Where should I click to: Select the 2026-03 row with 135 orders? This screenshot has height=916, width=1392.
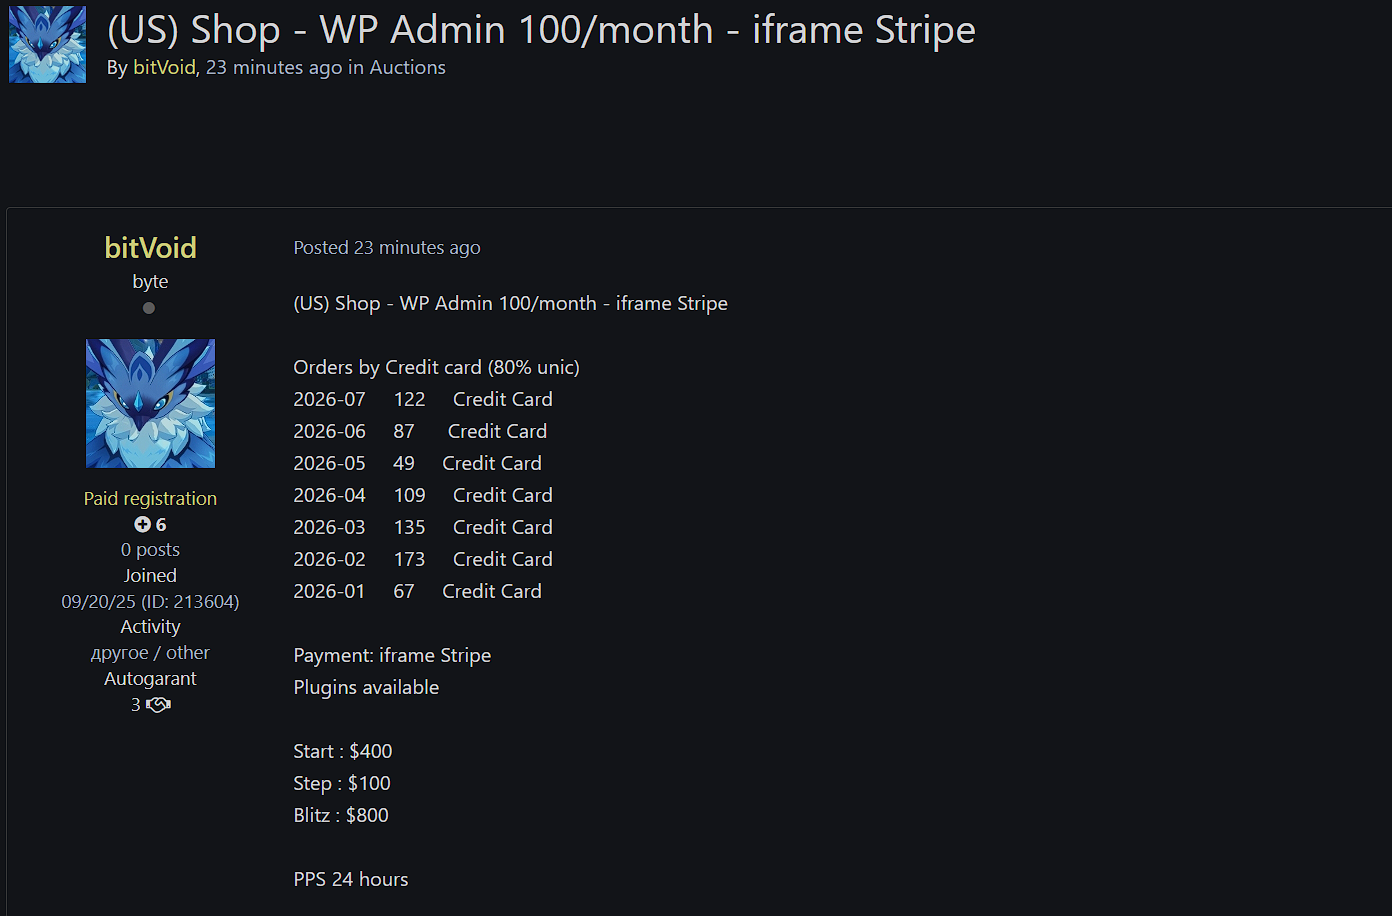423,527
